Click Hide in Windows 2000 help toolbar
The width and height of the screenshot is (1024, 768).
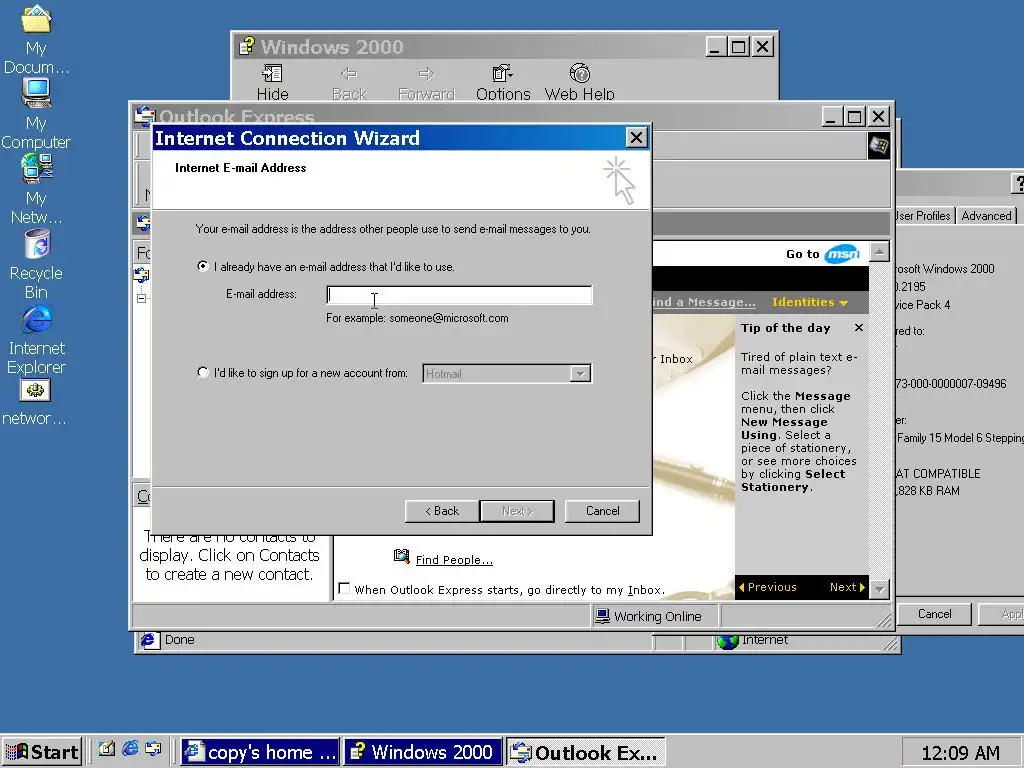point(272,82)
